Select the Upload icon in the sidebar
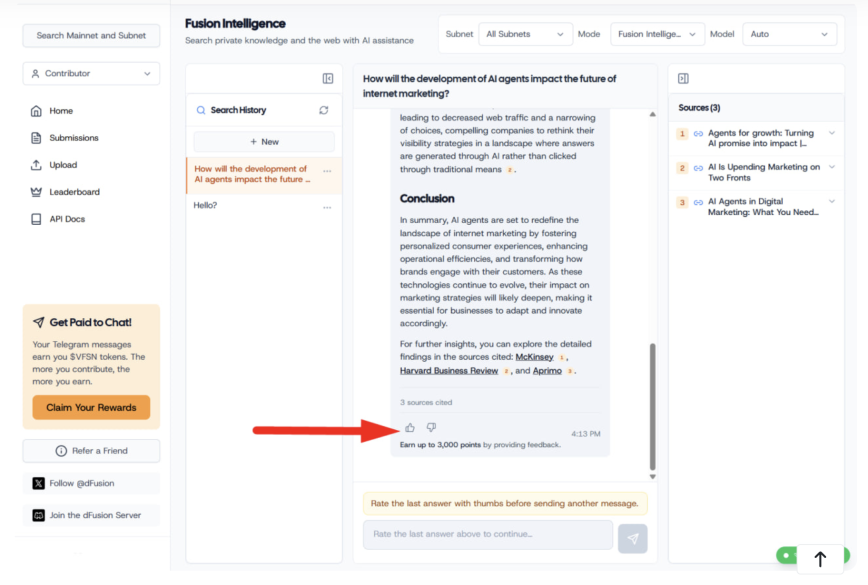 point(37,164)
